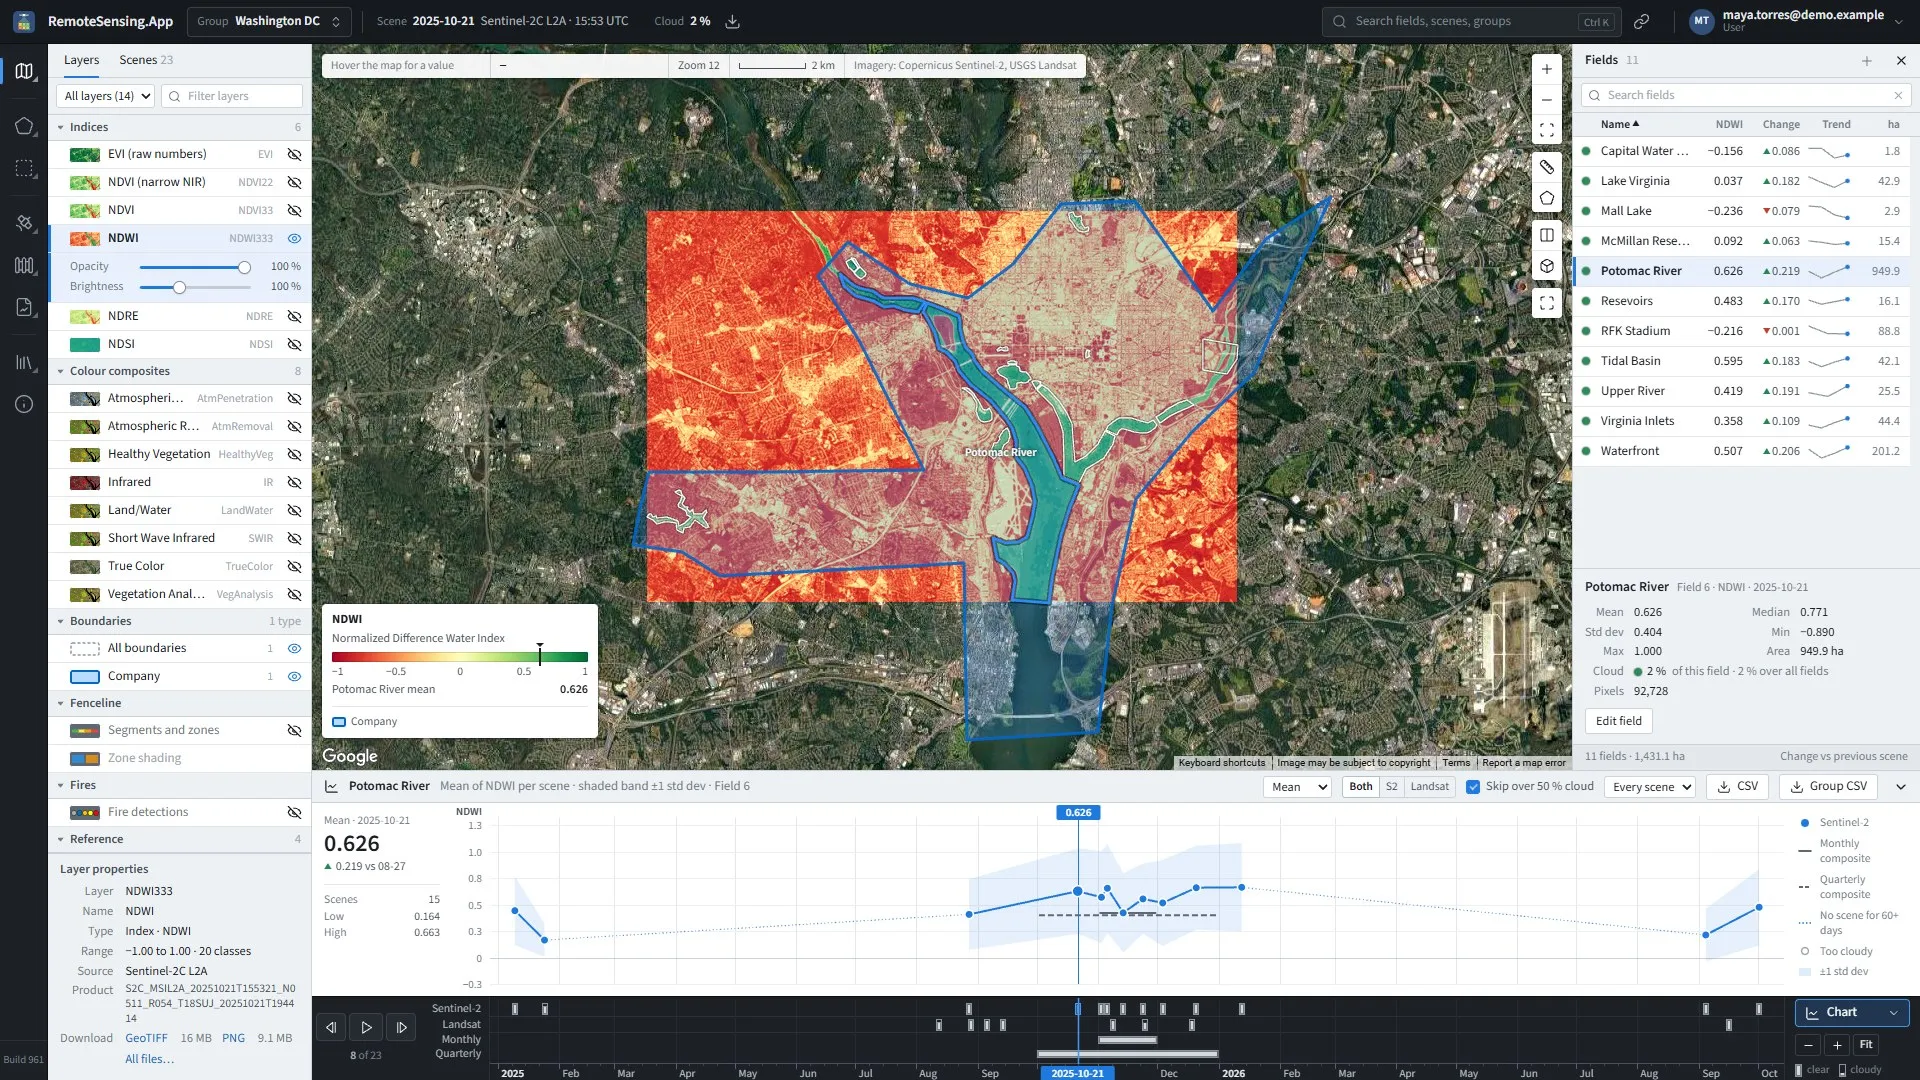This screenshot has height=1080, width=1920.
Task: Play the scene animation
Action: (366, 1027)
